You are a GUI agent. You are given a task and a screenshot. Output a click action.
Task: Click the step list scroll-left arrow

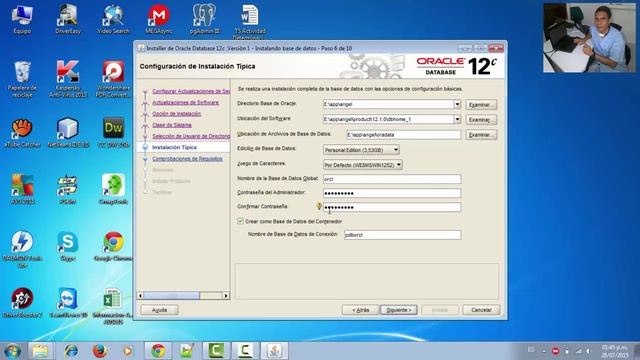pos(140,295)
